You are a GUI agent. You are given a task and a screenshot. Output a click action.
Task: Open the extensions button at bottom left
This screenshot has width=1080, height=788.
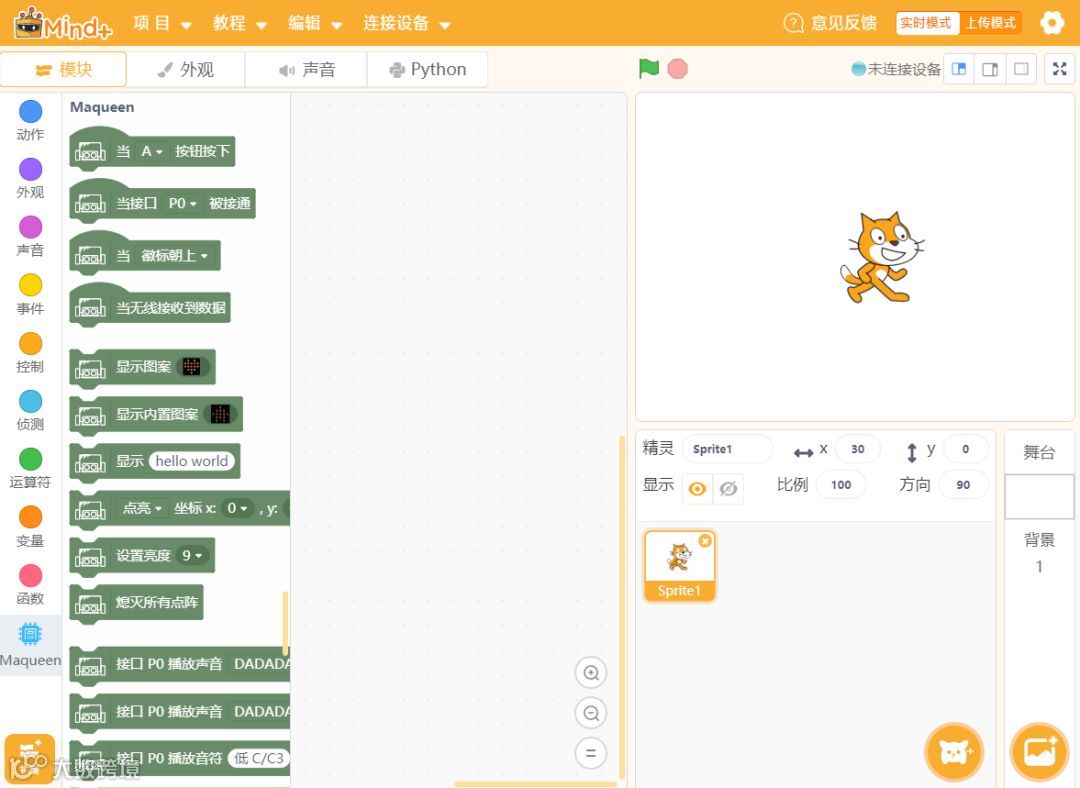30,759
